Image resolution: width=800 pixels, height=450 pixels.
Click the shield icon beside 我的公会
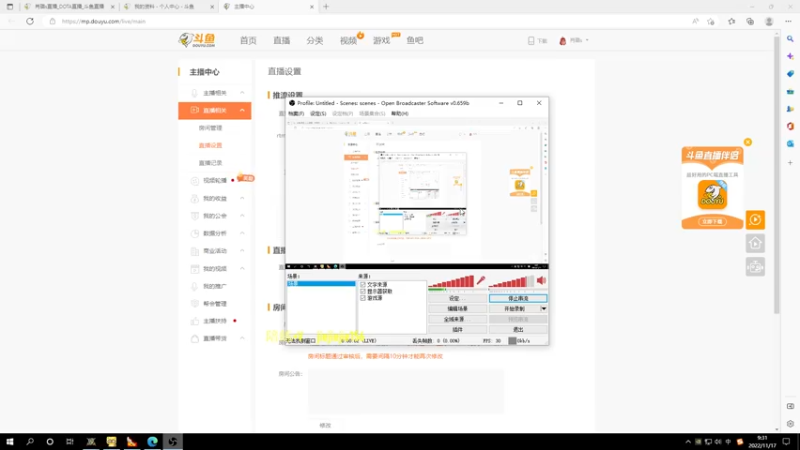[194, 216]
